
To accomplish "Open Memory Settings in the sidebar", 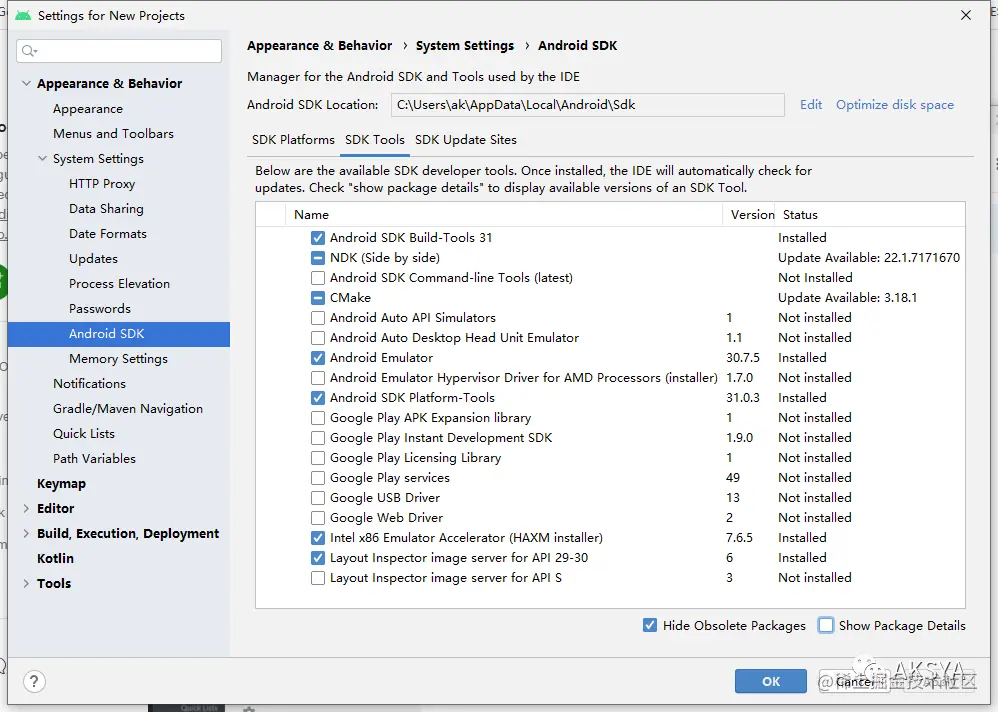I will click(x=118, y=359).
